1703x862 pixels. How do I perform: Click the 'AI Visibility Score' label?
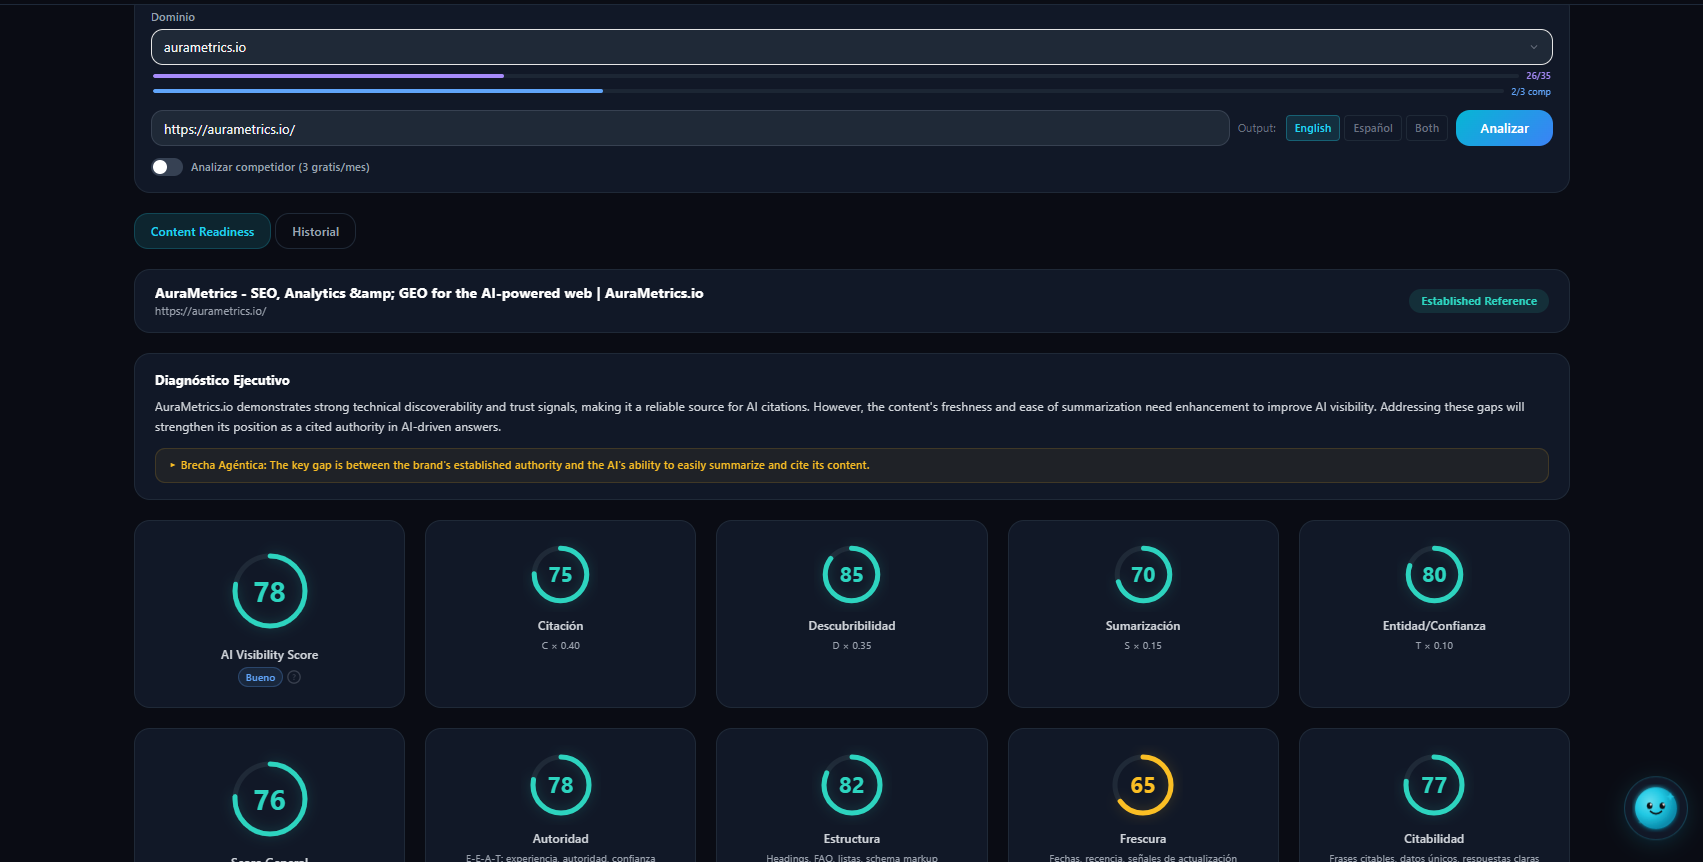click(269, 655)
